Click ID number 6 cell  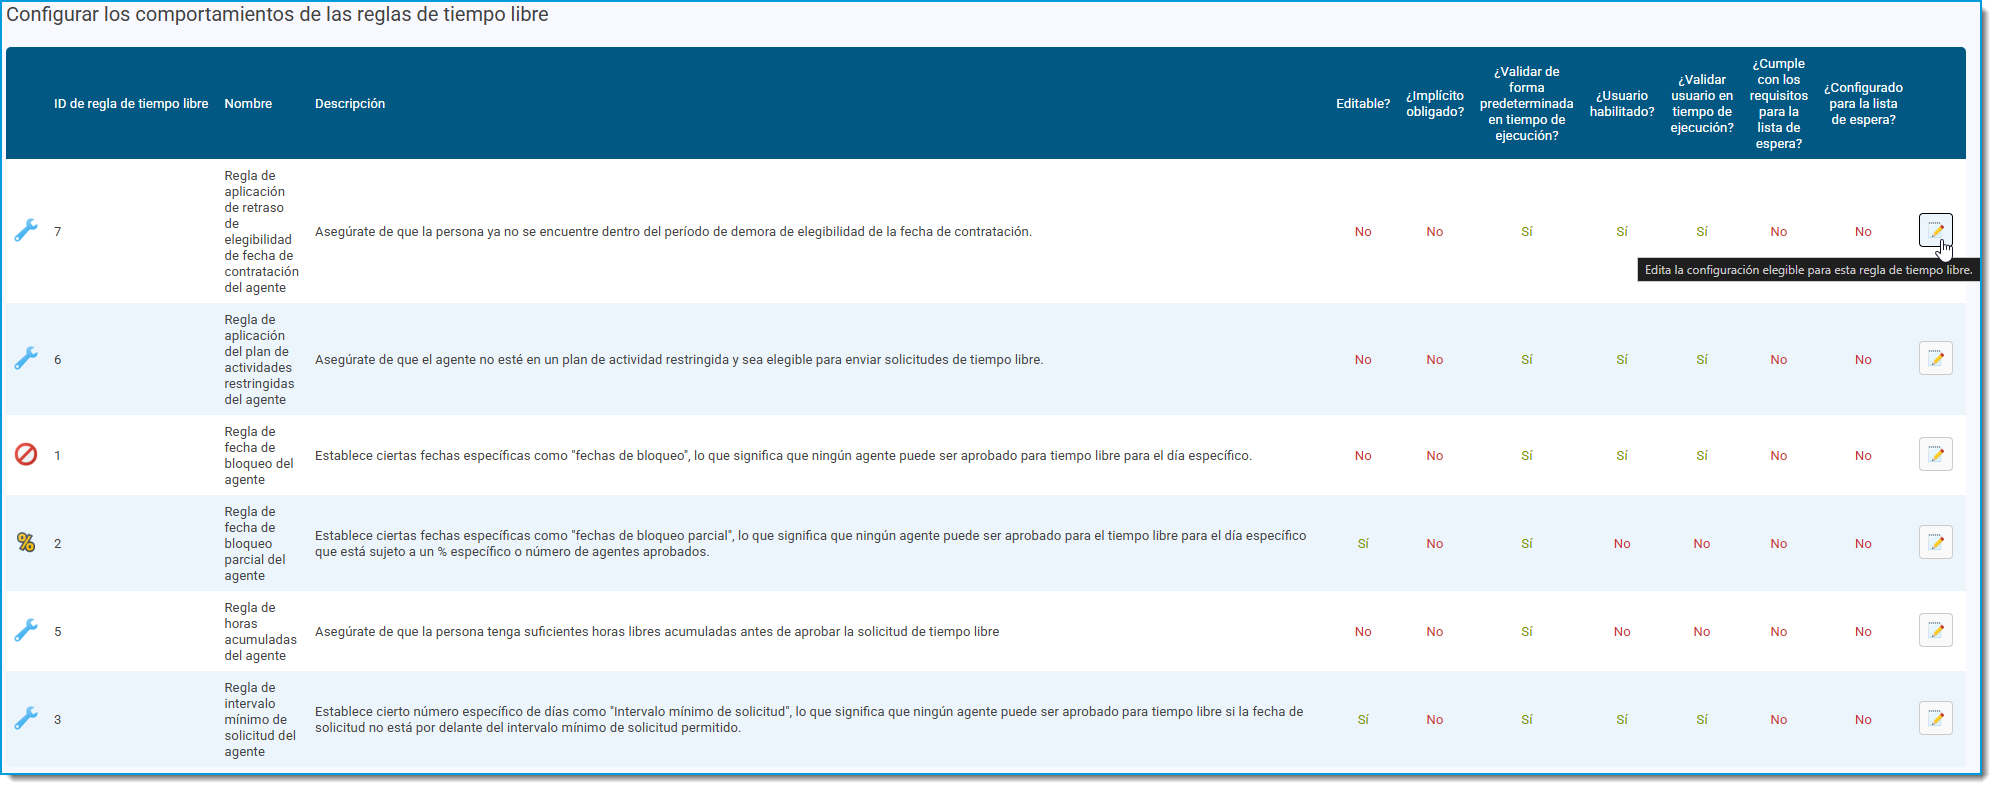coord(58,359)
